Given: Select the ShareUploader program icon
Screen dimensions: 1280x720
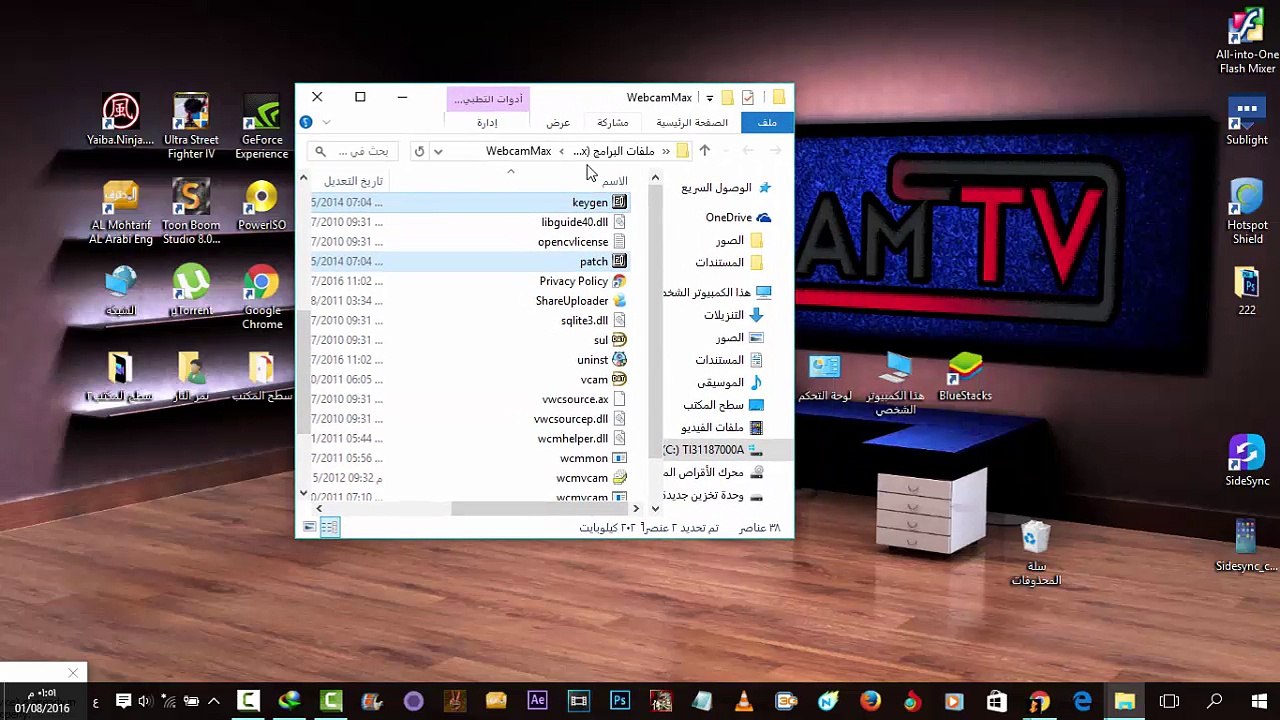Looking at the screenshot, I should [x=619, y=301].
